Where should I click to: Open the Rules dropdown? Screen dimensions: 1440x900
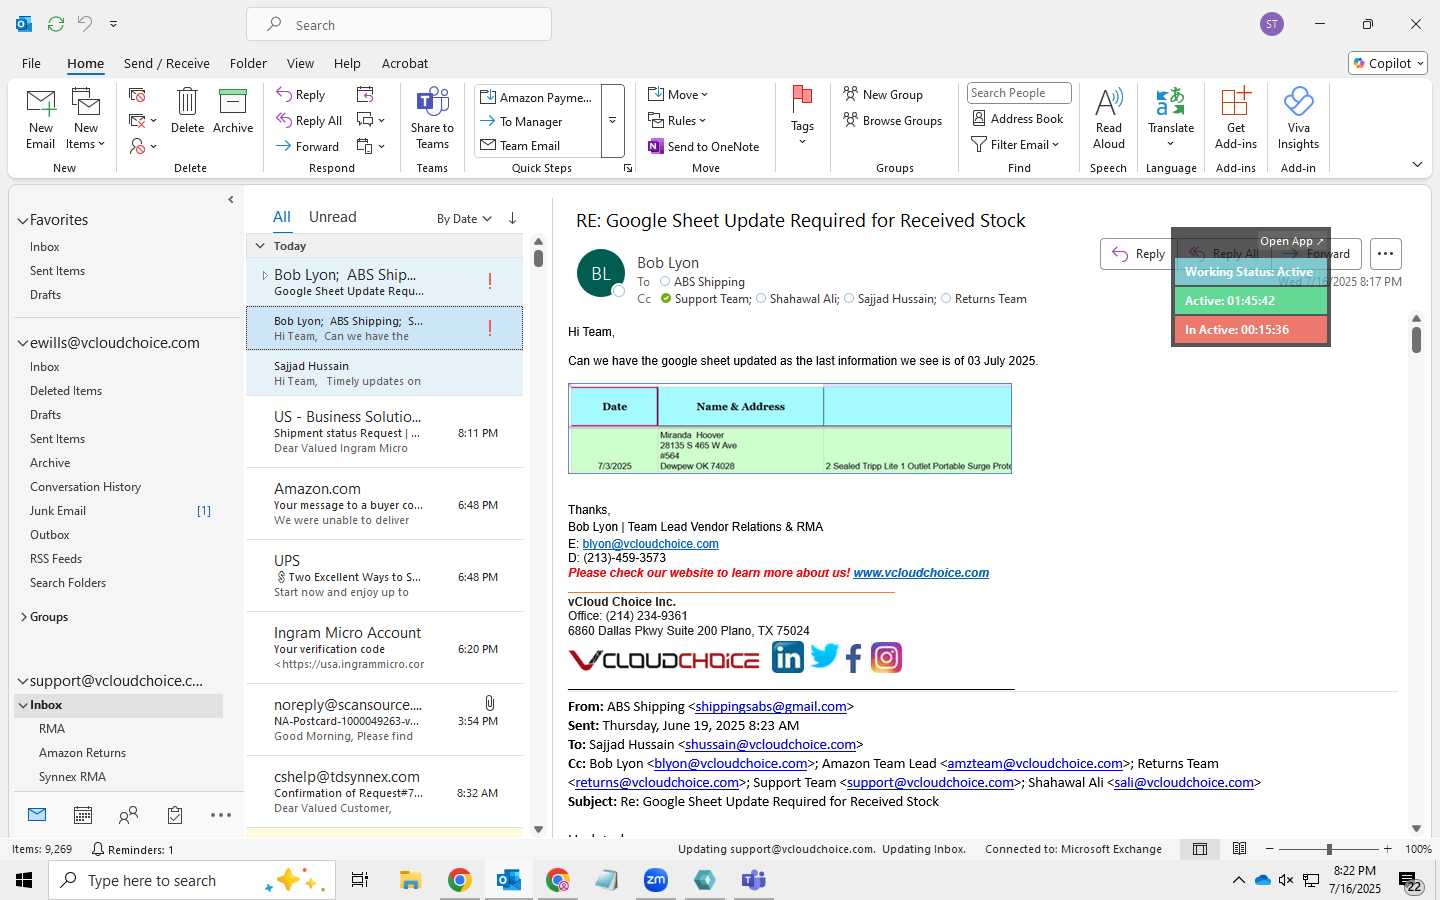coord(676,120)
